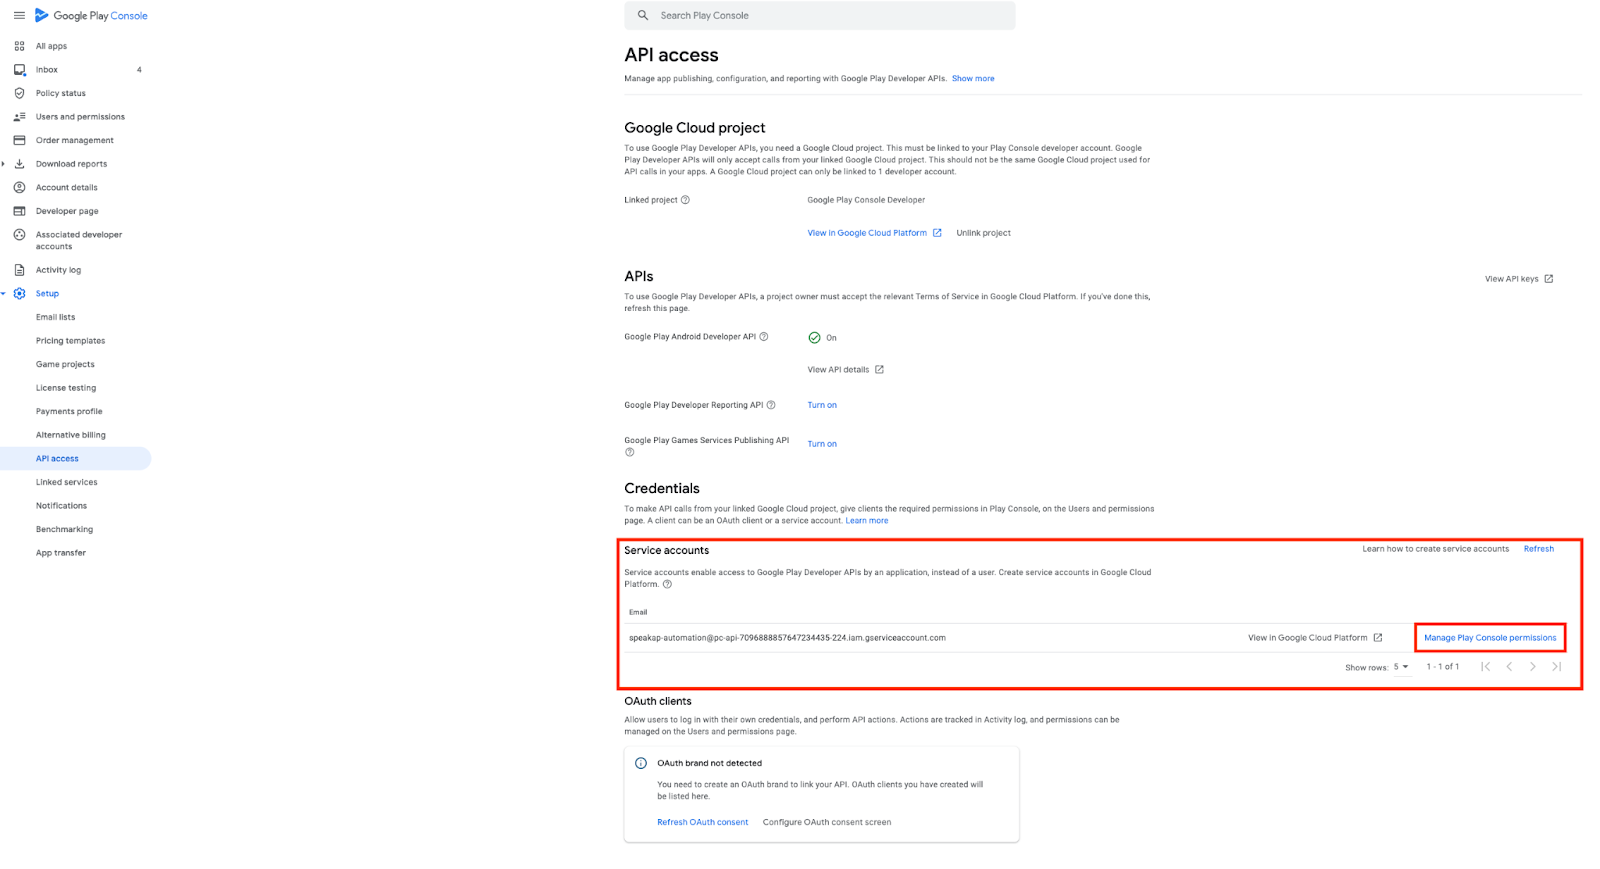Focus the Search Play Console field
The width and height of the screenshot is (1600, 869).
[x=820, y=16]
